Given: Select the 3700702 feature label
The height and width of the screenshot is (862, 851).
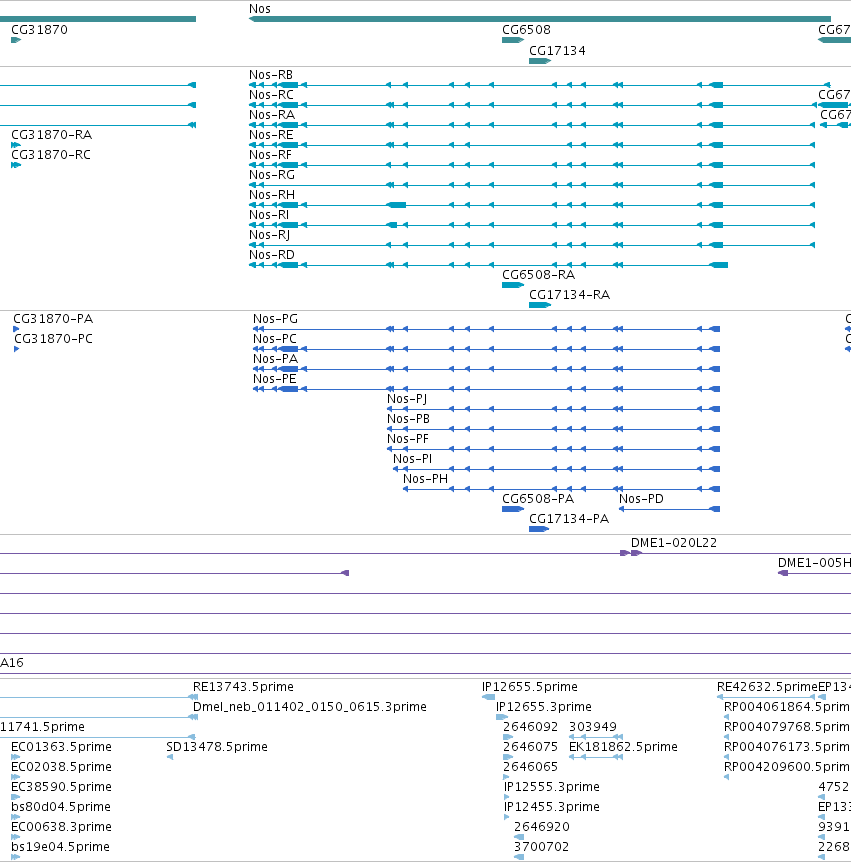Looking at the screenshot, I should [x=541, y=847].
